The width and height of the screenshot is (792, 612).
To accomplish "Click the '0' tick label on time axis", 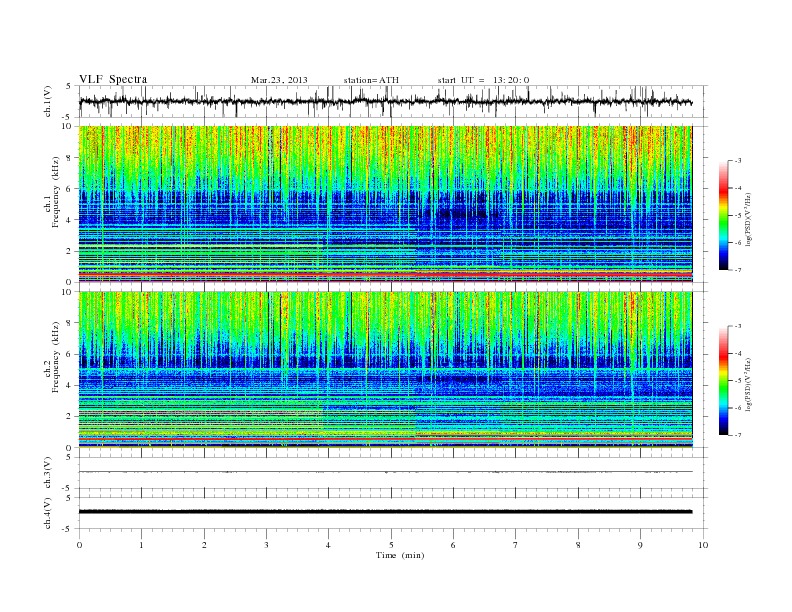I will [x=79, y=545].
